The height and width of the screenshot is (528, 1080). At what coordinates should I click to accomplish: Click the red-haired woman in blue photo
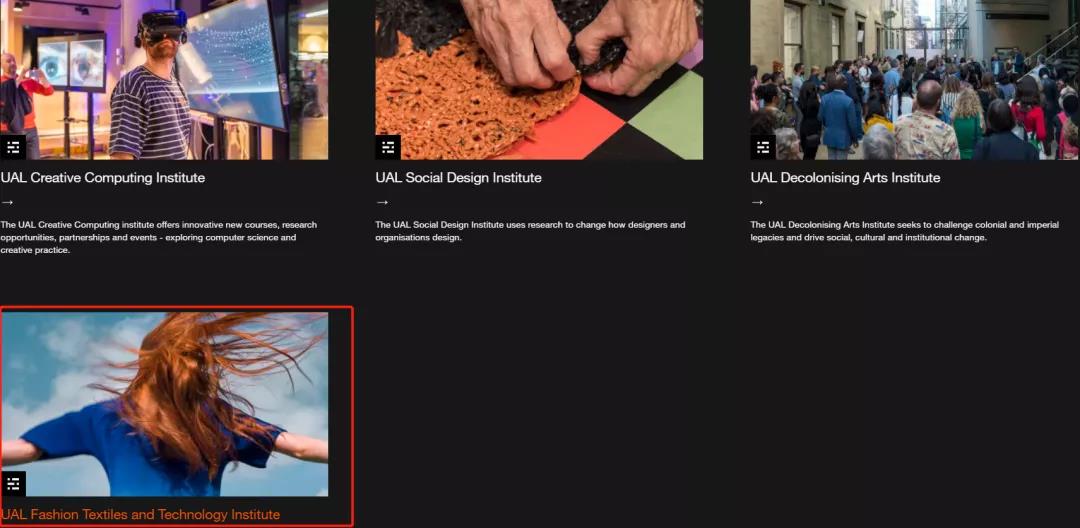[164, 405]
